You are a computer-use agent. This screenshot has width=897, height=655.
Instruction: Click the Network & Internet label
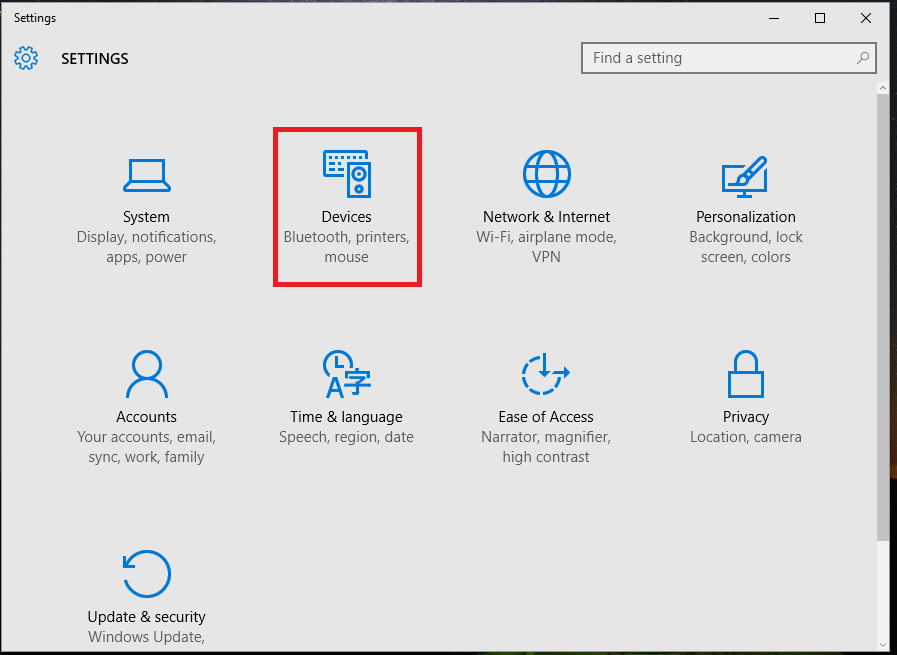pos(546,217)
